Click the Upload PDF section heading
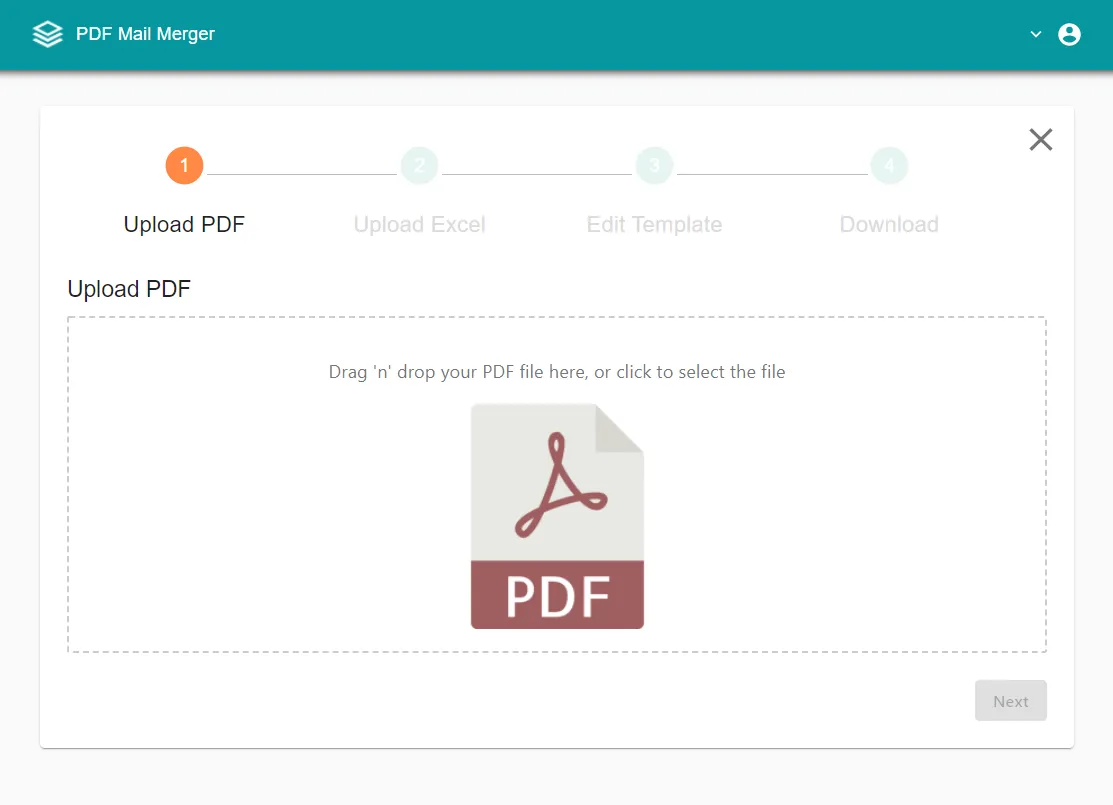The image size is (1113, 805). [129, 289]
